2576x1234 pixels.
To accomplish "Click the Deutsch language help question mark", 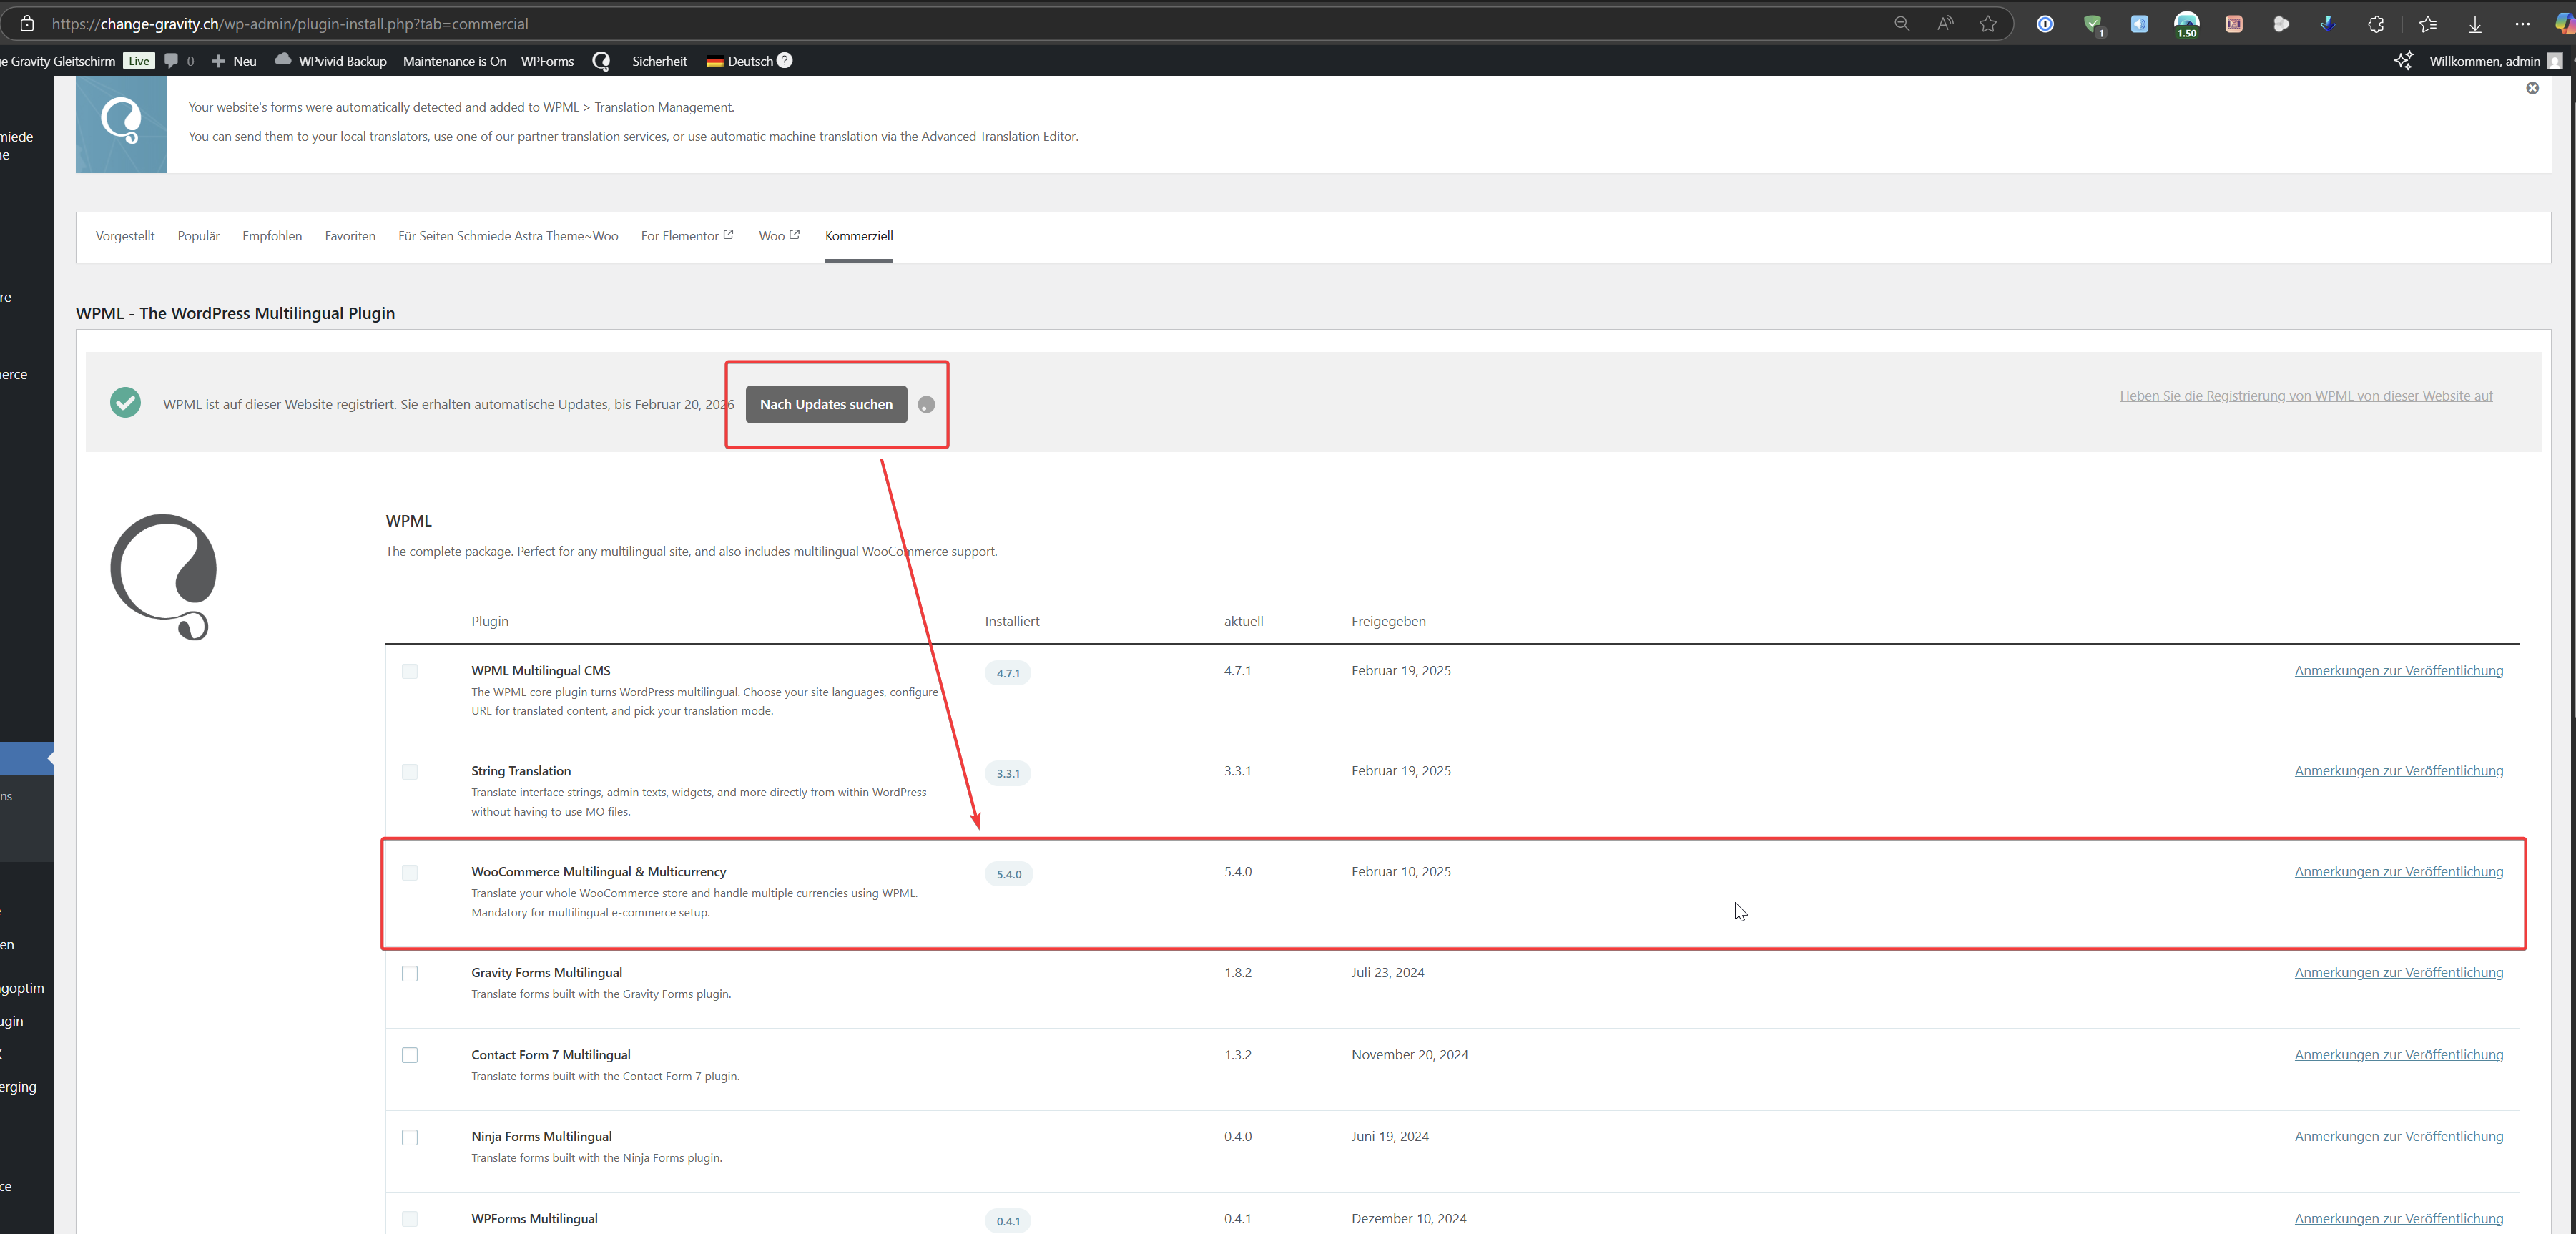I will (785, 60).
